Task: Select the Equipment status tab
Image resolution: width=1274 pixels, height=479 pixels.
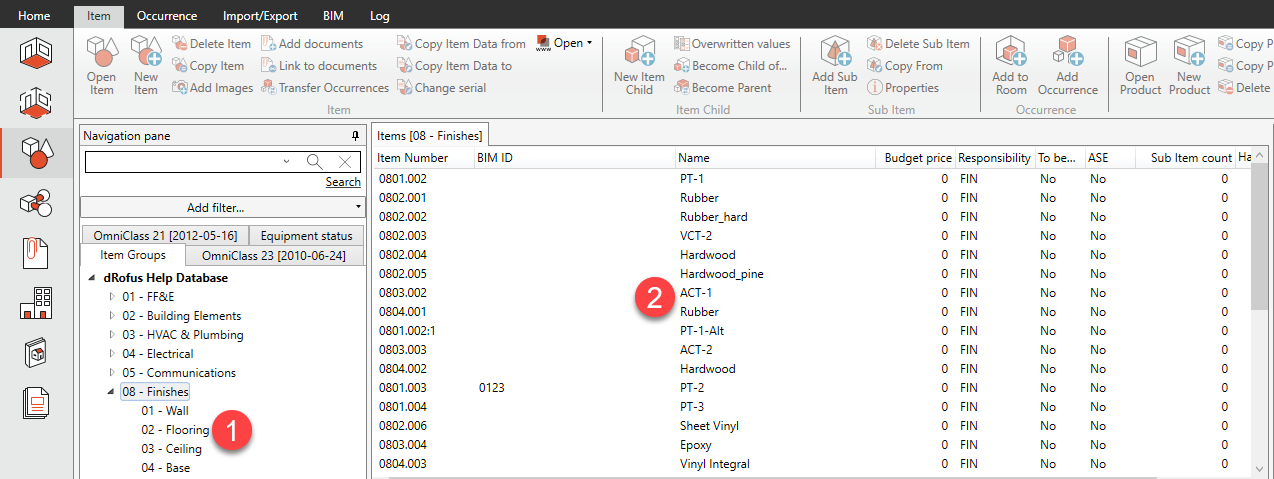Action: pyautogui.click(x=306, y=236)
